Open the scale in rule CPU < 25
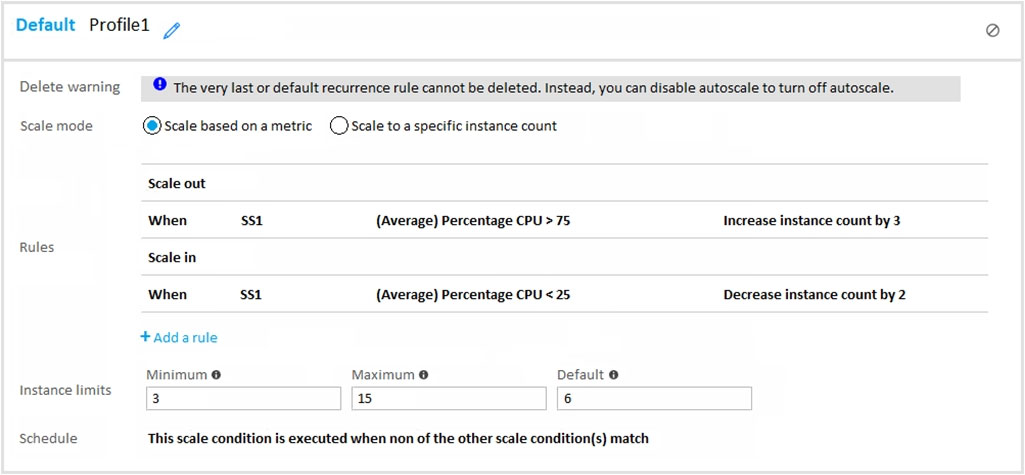The image size is (1025, 475). pos(565,294)
